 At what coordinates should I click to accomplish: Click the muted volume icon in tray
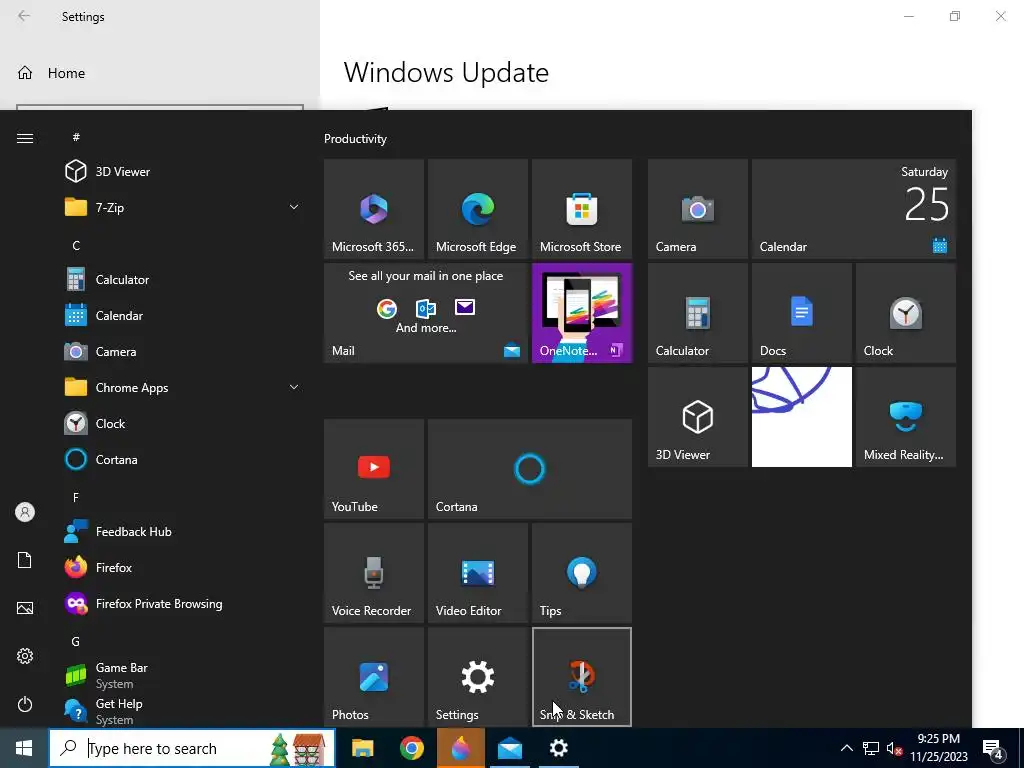point(894,748)
